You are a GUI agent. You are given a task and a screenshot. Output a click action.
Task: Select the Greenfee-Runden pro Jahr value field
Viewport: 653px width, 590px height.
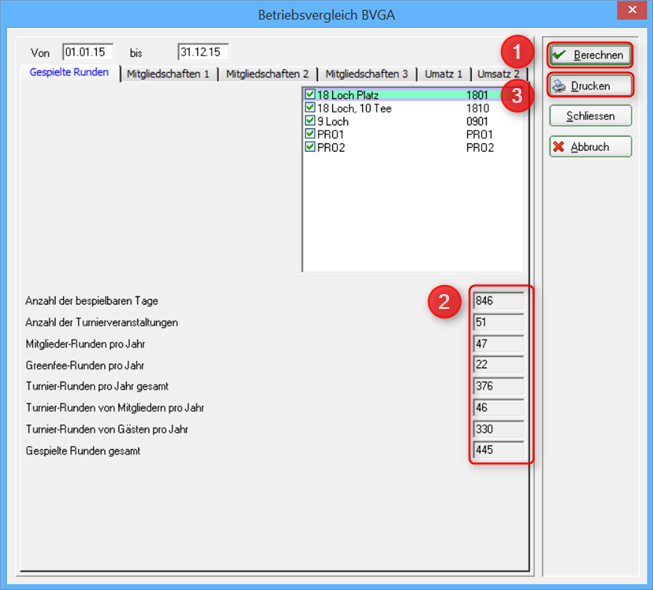(499, 365)
